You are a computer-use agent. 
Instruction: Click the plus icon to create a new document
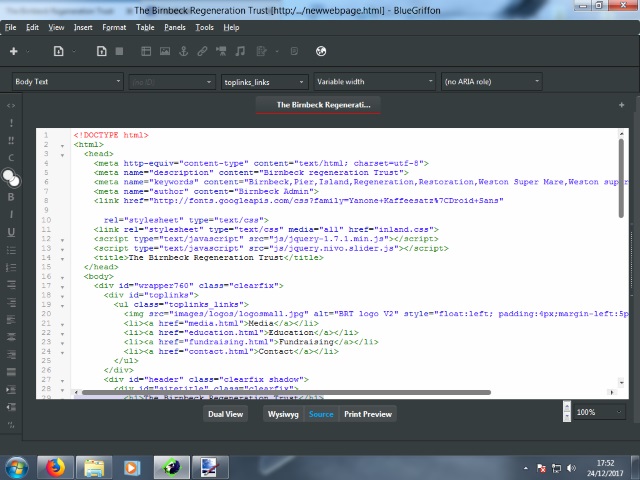(13, 51)
